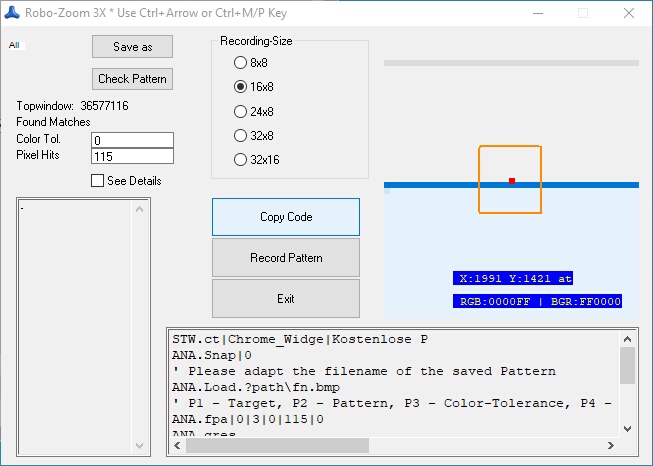The image size is (653, 466).
Task: Click the Robo-Zoom app icon in title bar
Action: pyautogui.click(x=12, y=14)
